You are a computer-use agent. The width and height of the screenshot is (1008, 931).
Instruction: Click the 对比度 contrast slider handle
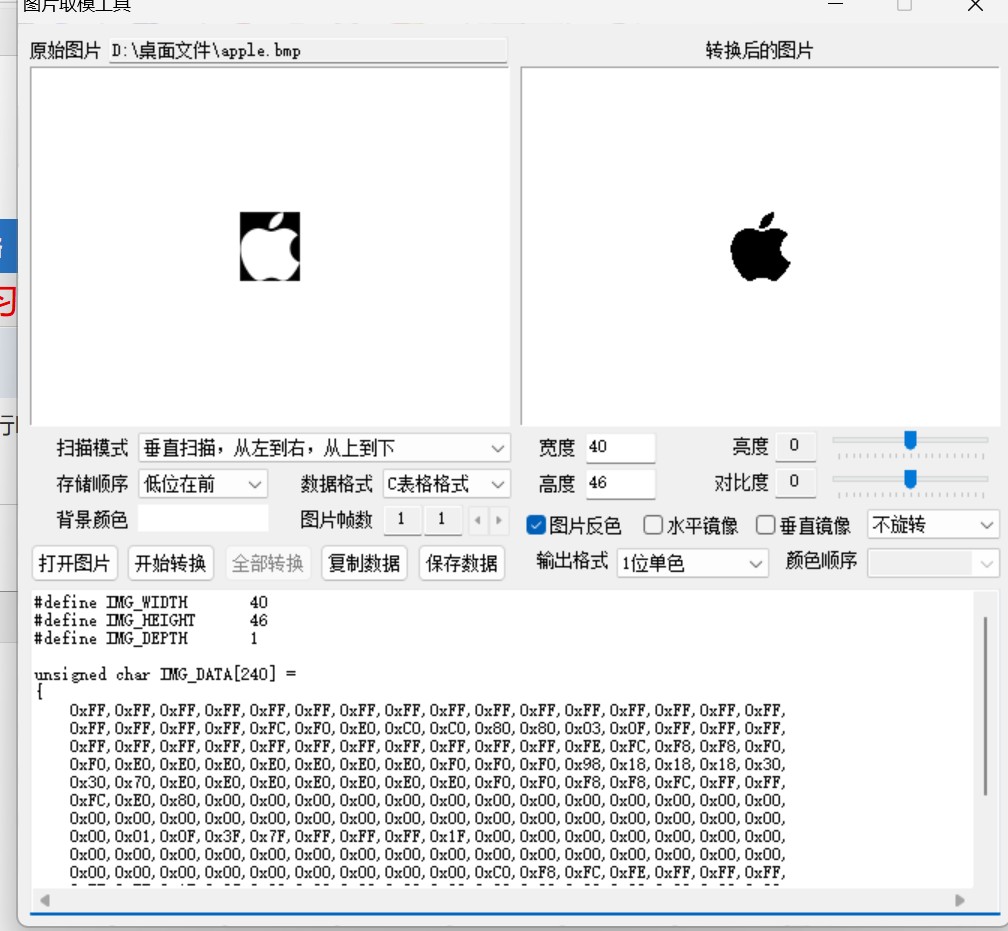click(x=910, y=479)
